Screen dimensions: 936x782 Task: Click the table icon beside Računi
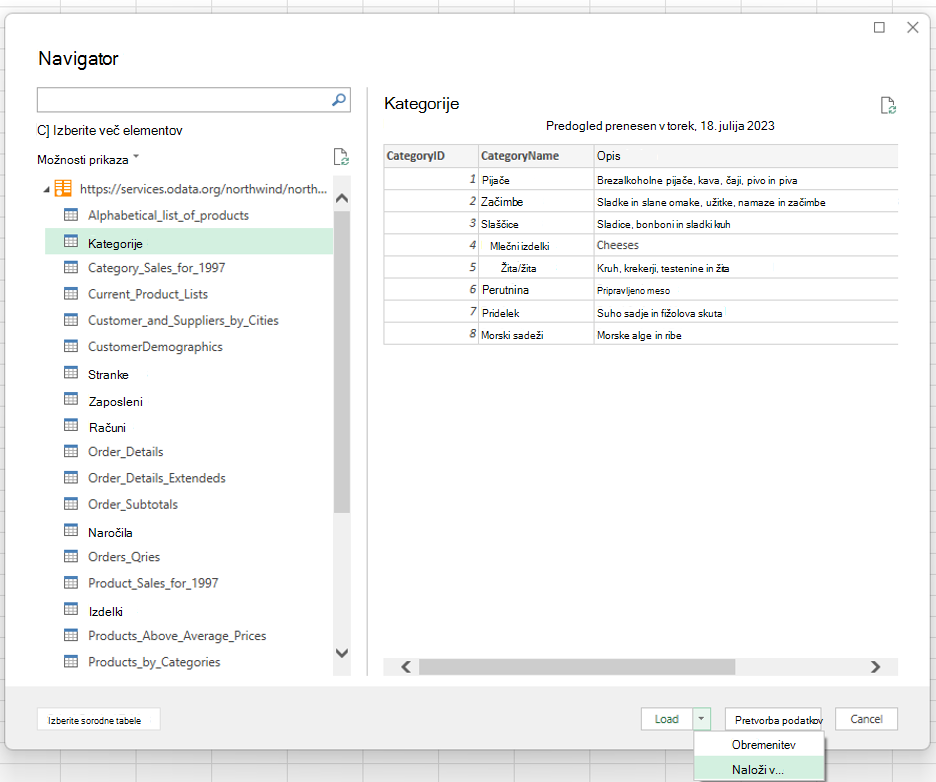coord(71,425)
